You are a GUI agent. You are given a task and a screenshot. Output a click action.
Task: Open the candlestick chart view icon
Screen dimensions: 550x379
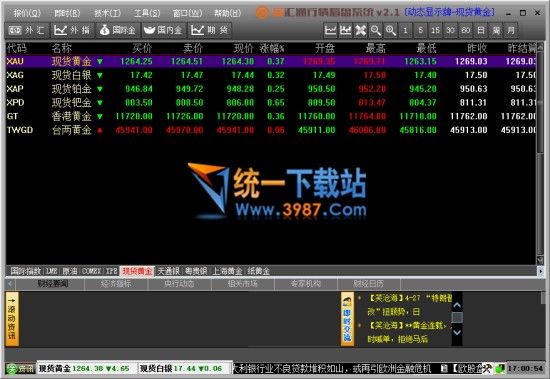point(345,31)
